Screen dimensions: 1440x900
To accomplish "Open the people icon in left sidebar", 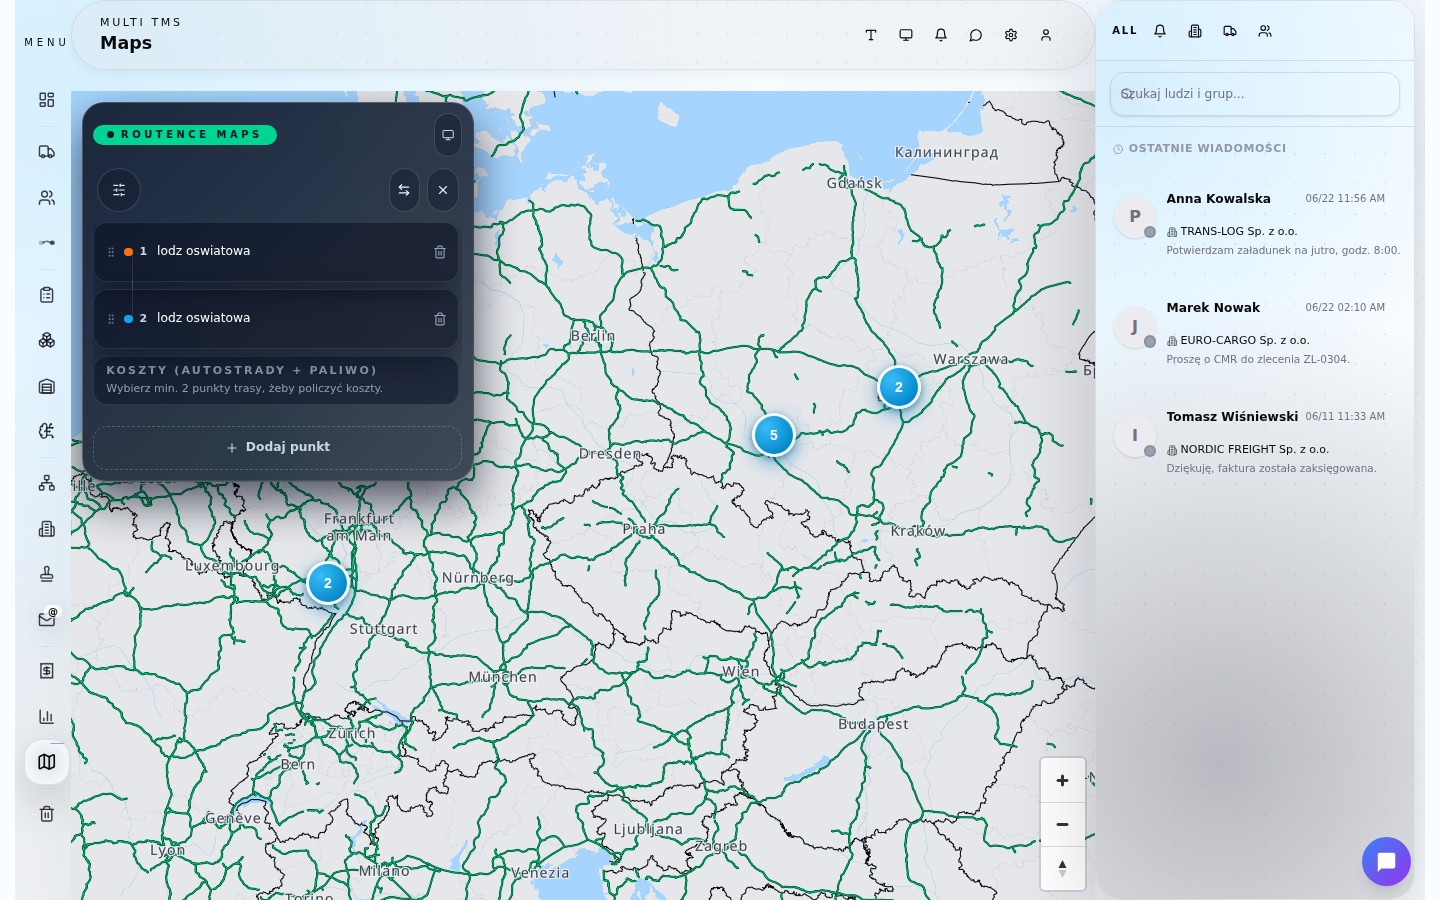I will (x=46, y=198).
